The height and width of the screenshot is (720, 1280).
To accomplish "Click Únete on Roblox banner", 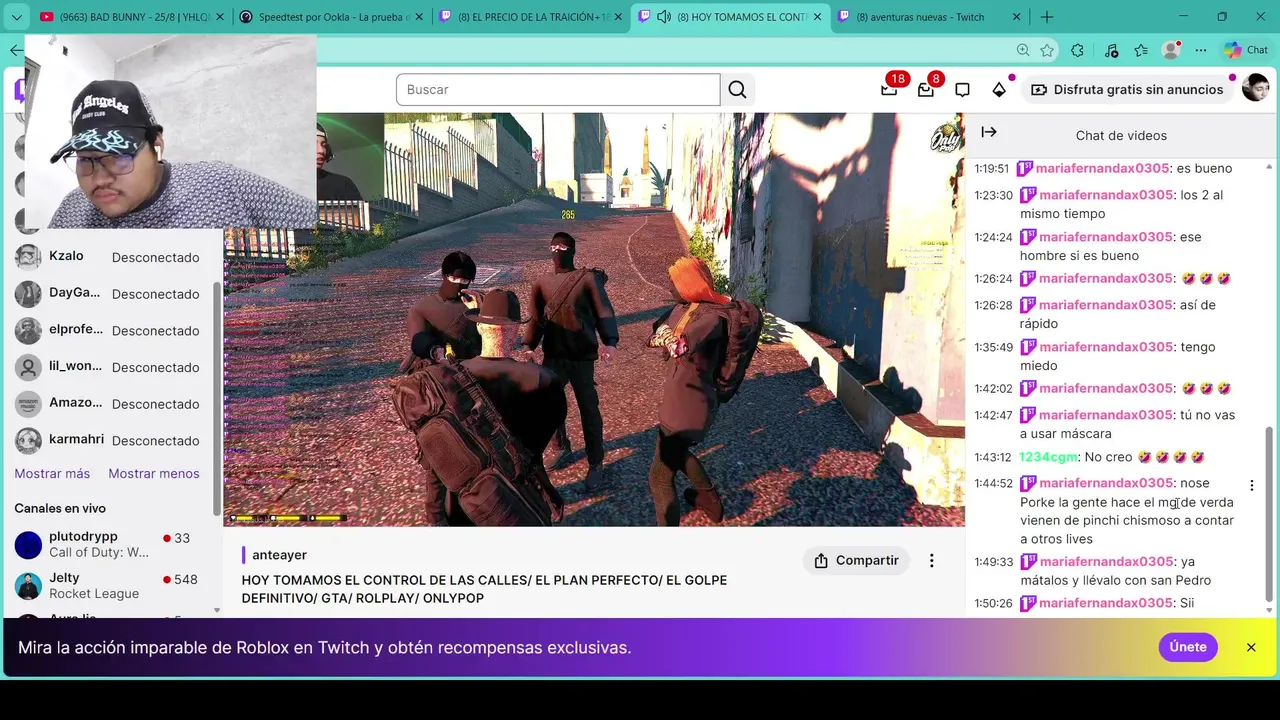I will (1188, 647).
